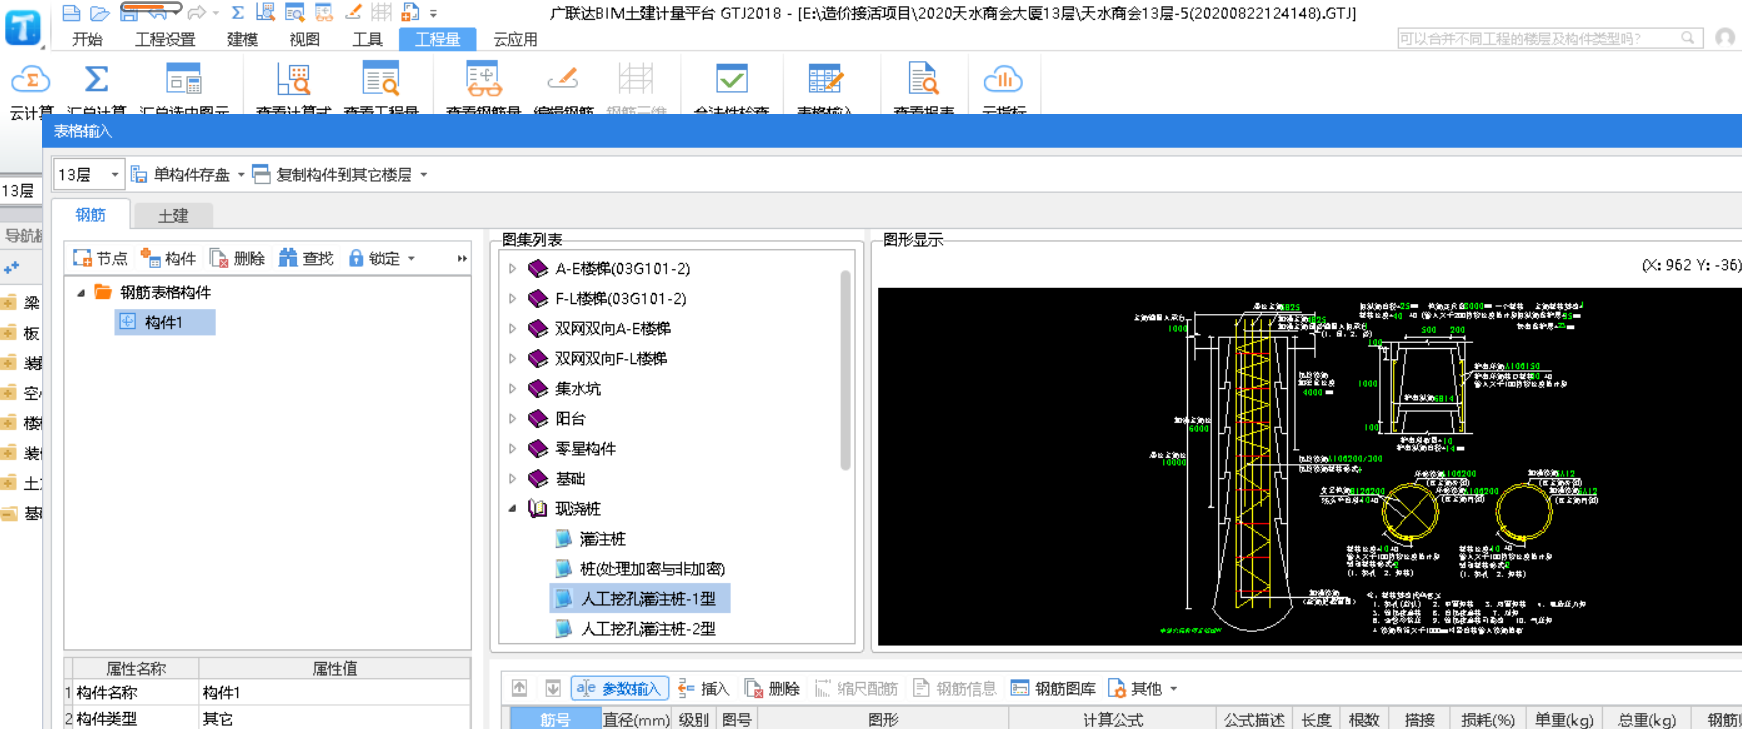The width and height of the screenshot is (1742, 729).
Task: Run 合法性检查 checkmark icon
Action: (731, 80)
